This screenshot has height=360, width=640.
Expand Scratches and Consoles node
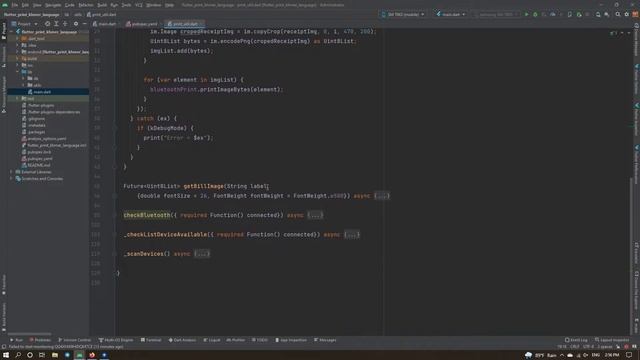point(11,178)
